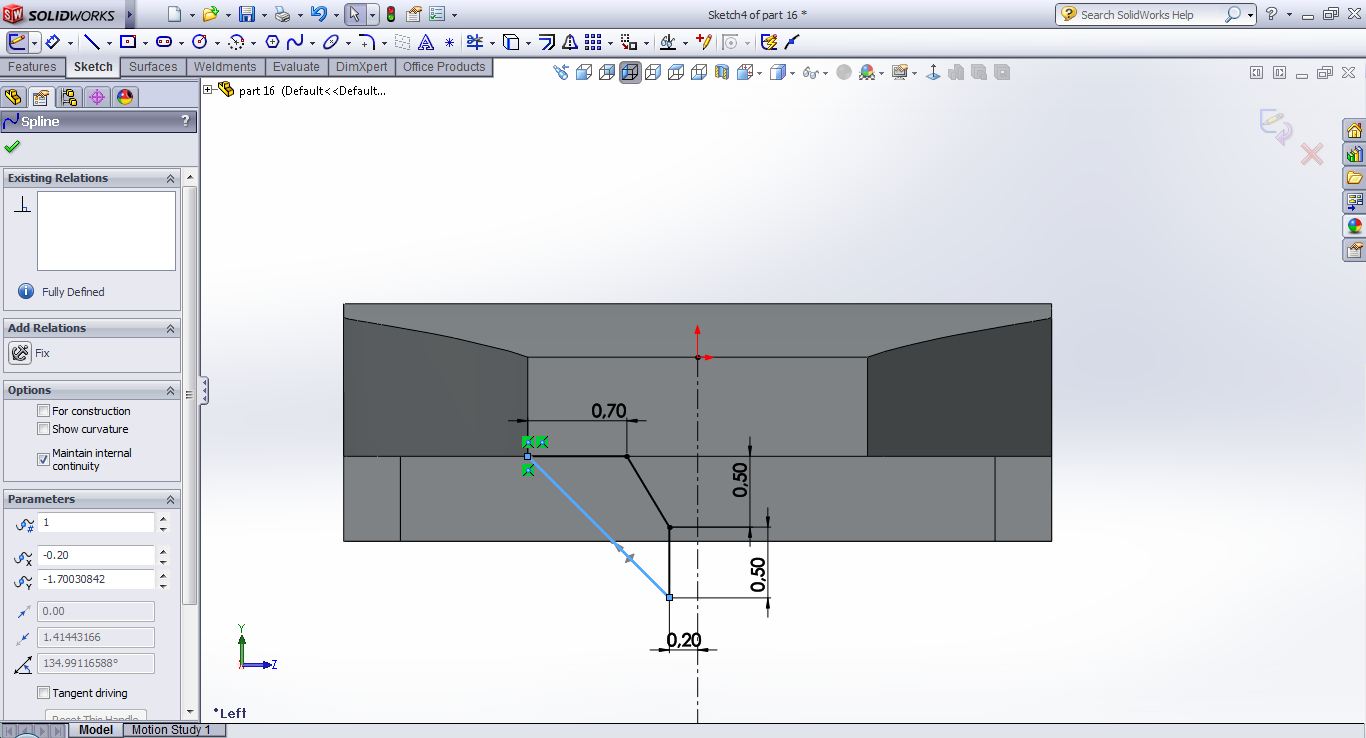1366x738 pixels.
Task: Uncheck Maintain internal continuity
Action: click(x=43, y=459)
